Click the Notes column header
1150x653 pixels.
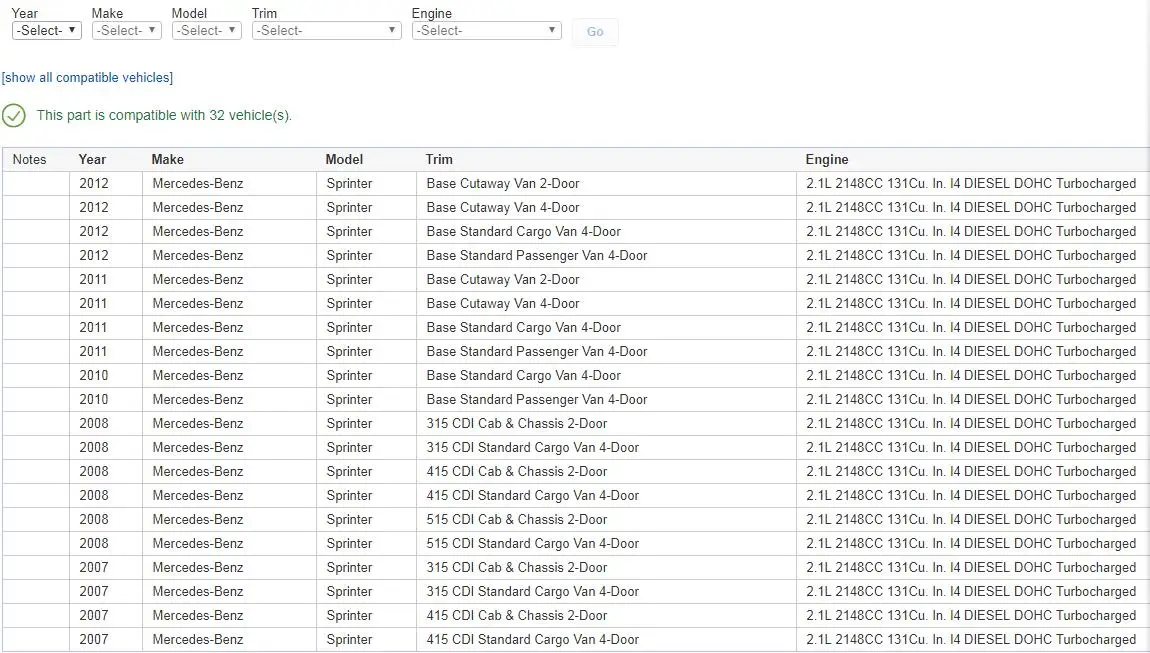[29, 159]
